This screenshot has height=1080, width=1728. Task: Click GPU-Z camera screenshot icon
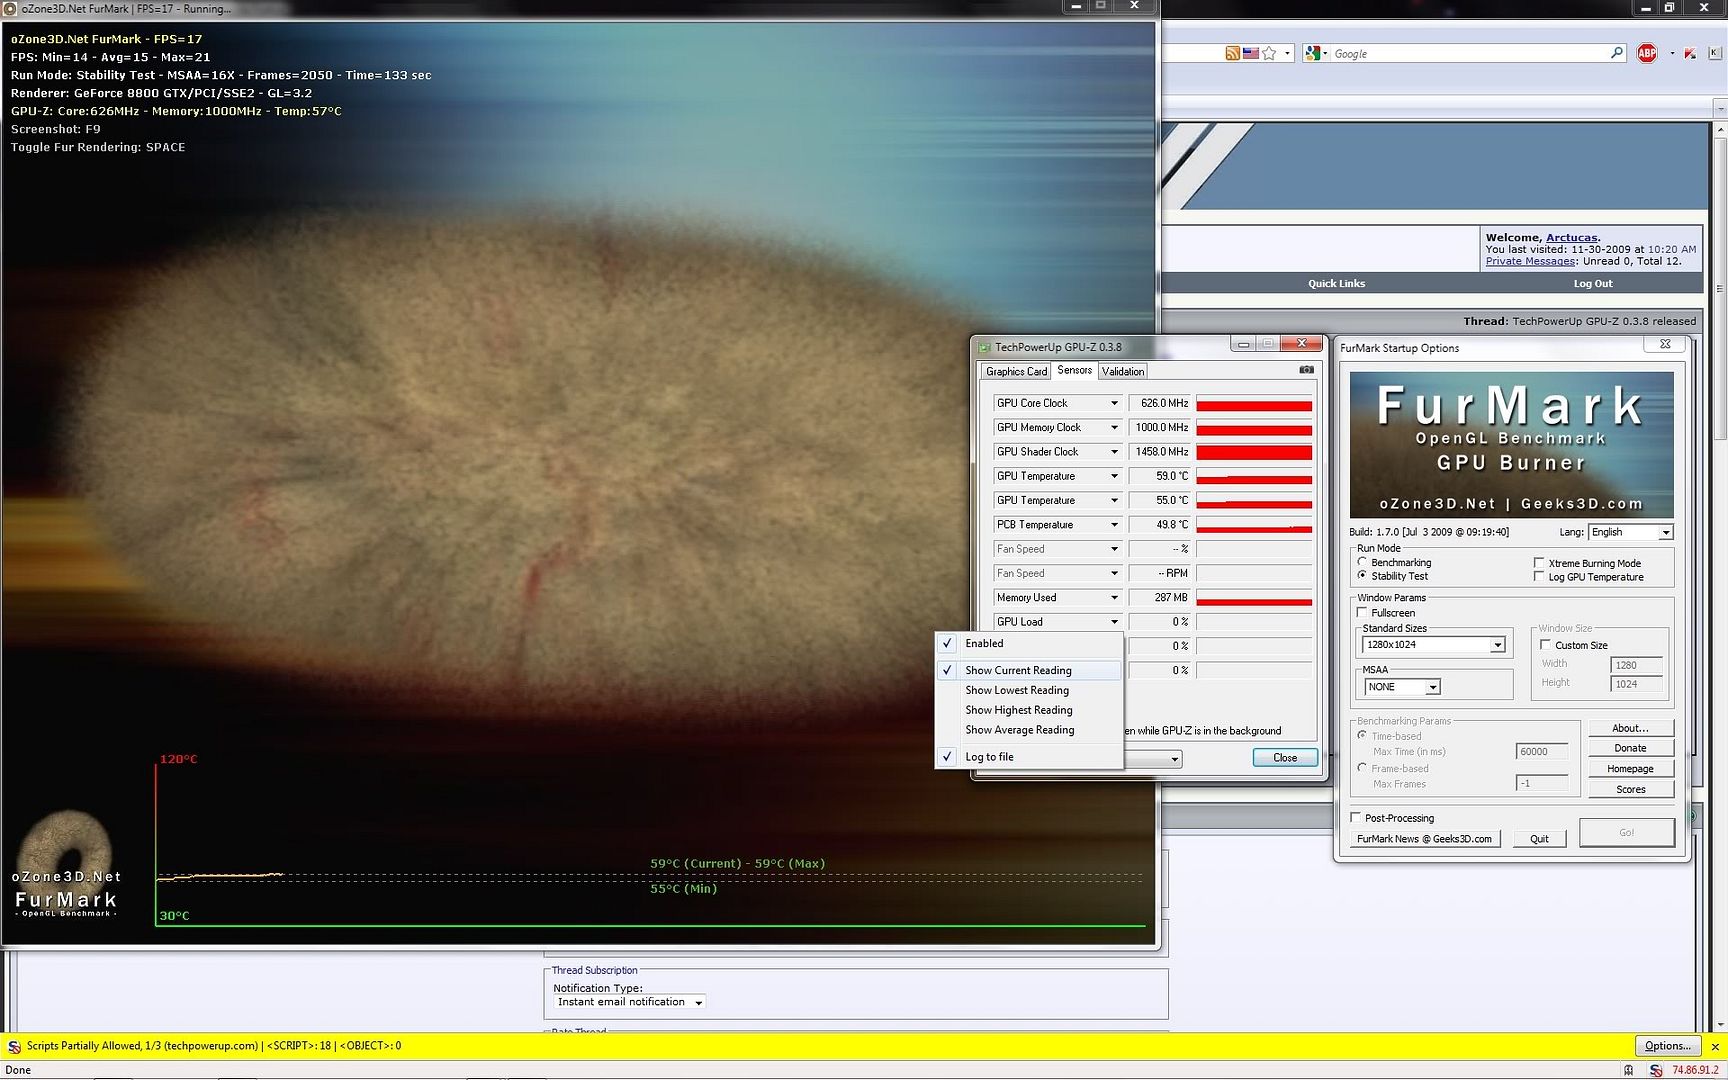pos(1306,370)
